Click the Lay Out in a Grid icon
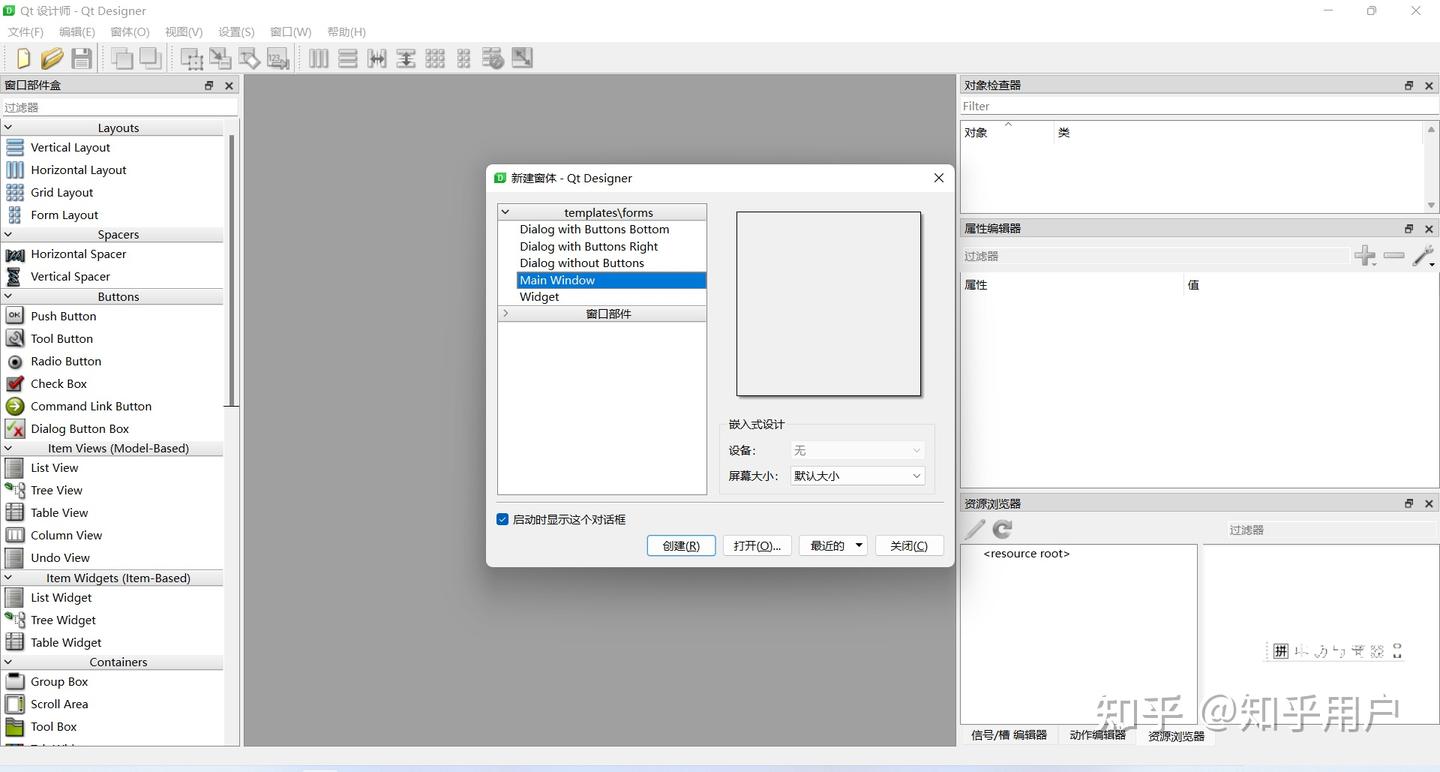The height and width of the screenshot is (772, 1440). 435,58
